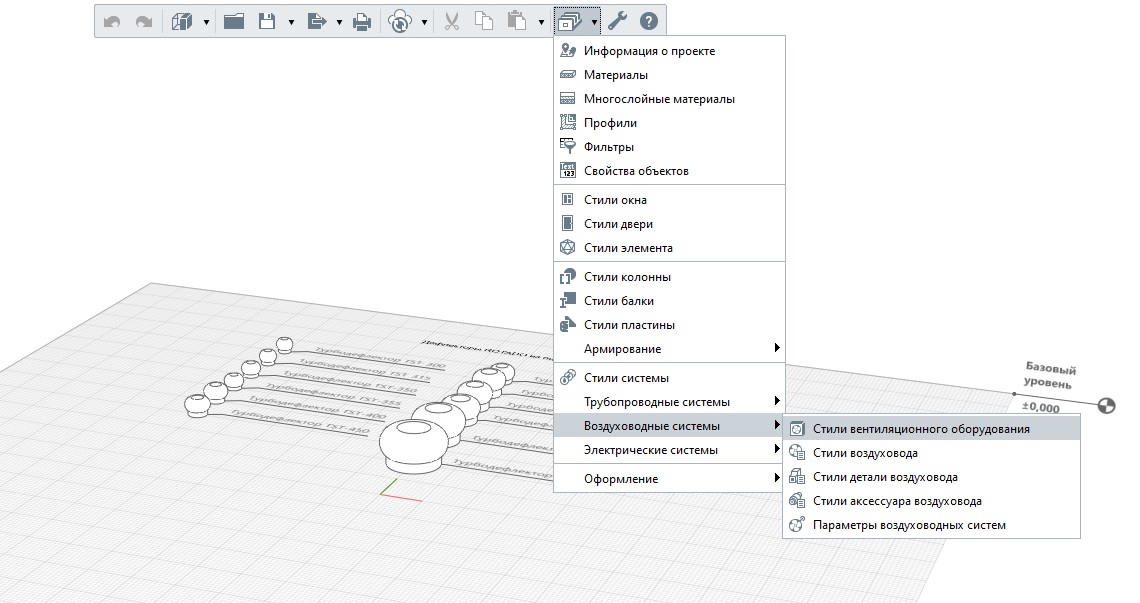The height and width of the screenshot is (603, 1140).
Task: Select the largest turbodeflector model in front
Action: [414, 445]
